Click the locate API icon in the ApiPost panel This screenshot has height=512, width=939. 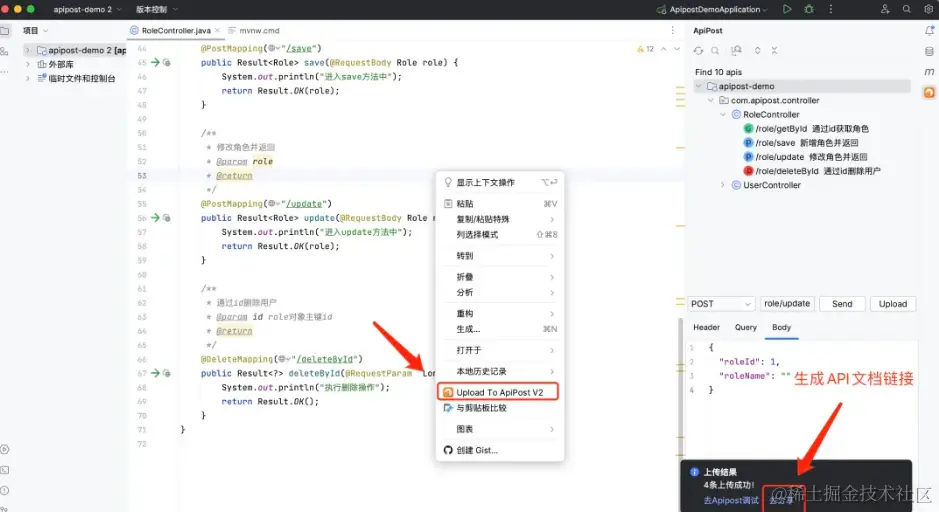click(x=736, y=51)
